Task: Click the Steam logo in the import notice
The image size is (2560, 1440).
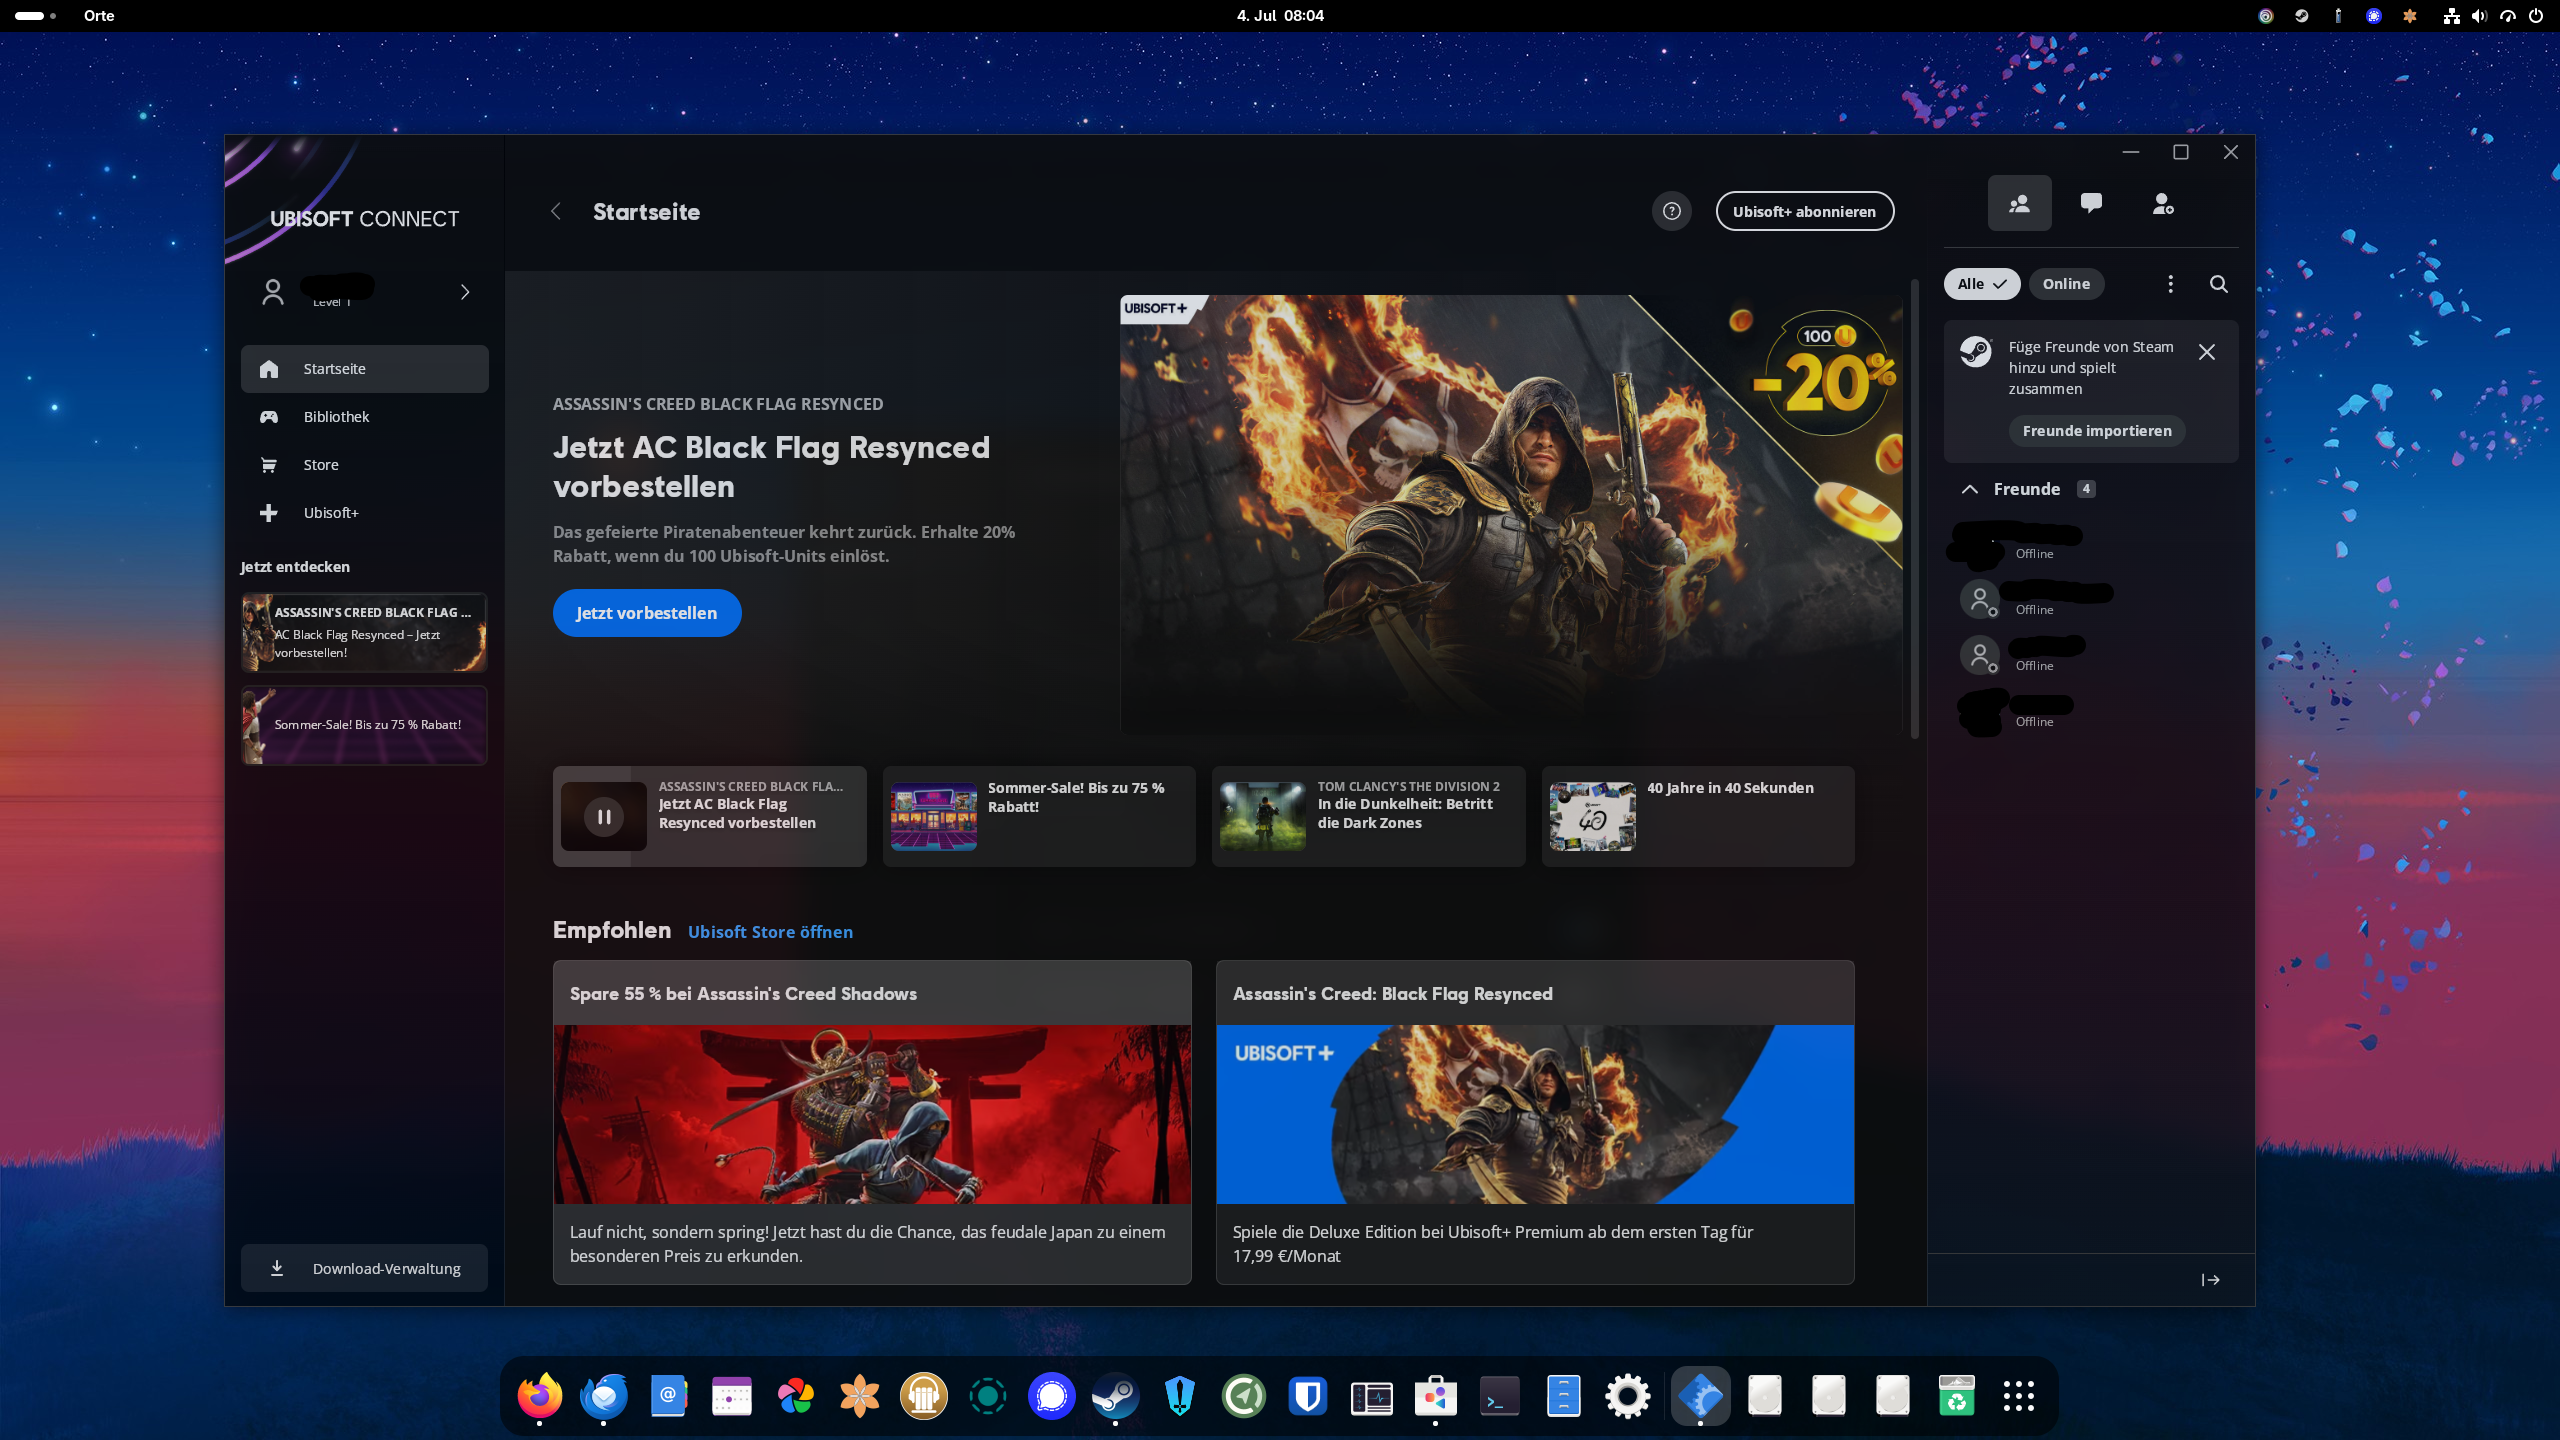Action: click(x=1976, y=352)
